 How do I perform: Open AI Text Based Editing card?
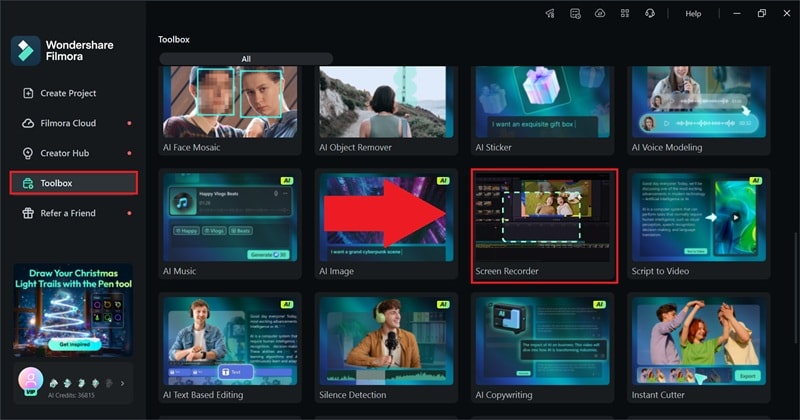click(230, 348)
